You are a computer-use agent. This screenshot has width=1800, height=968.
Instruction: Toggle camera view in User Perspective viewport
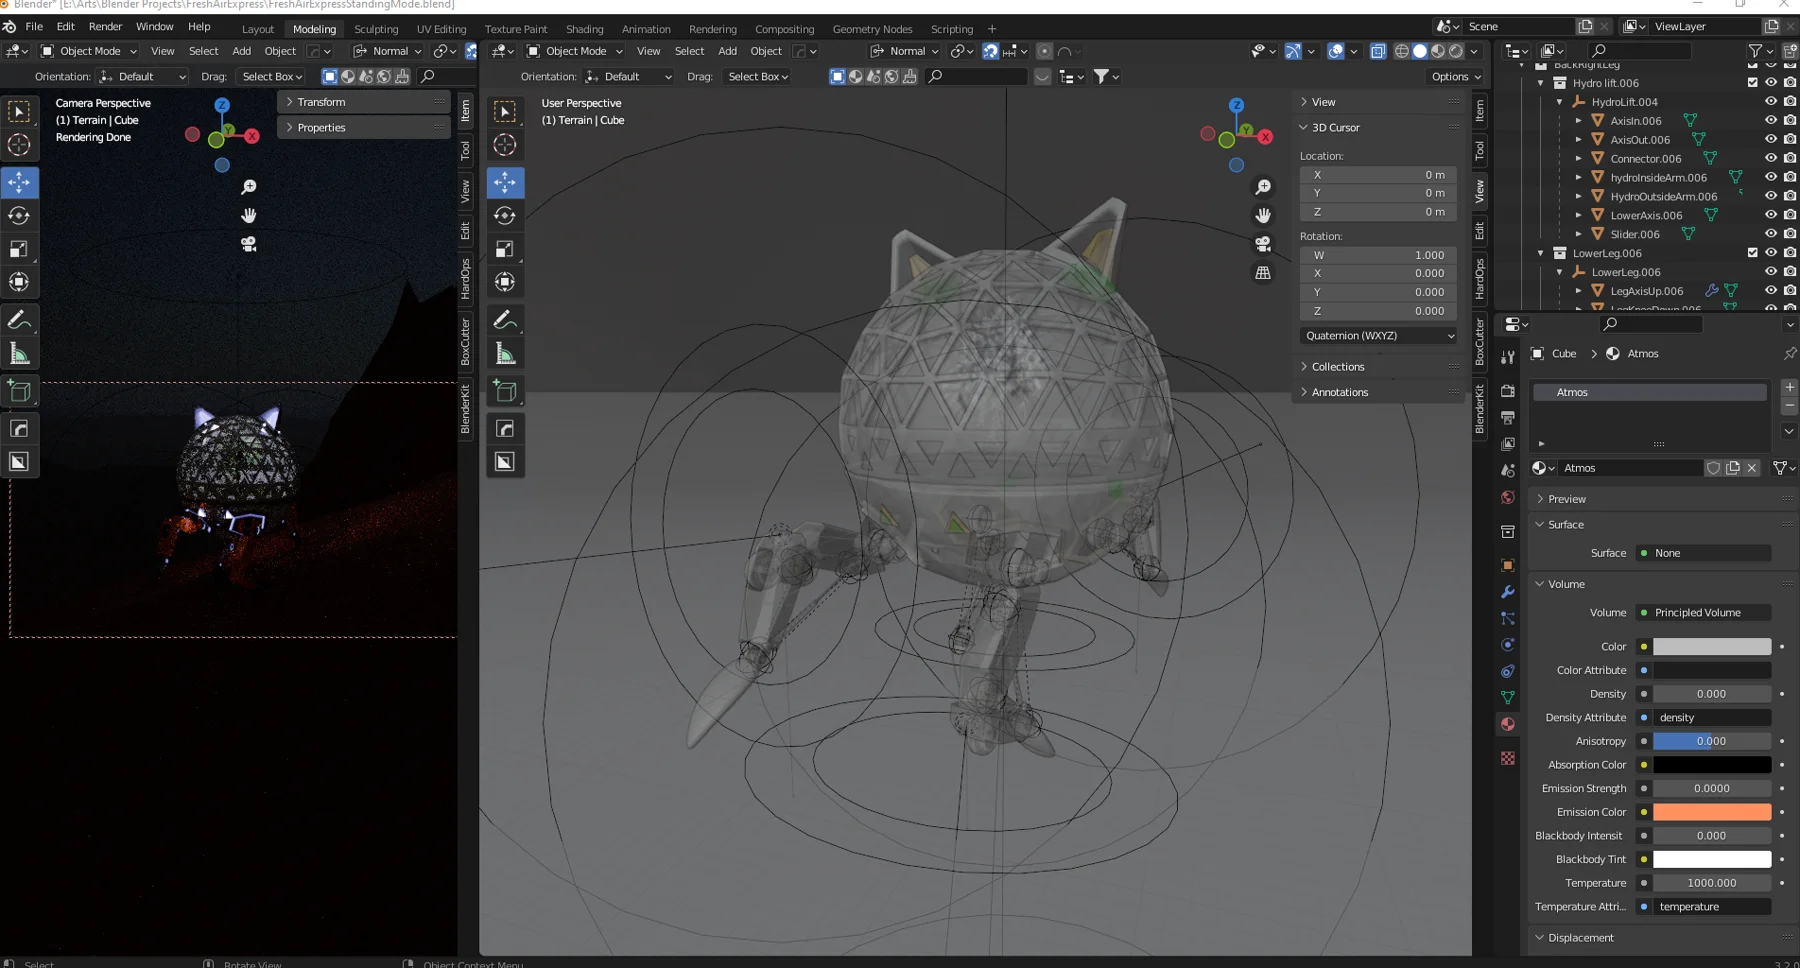pos(1263,244)
